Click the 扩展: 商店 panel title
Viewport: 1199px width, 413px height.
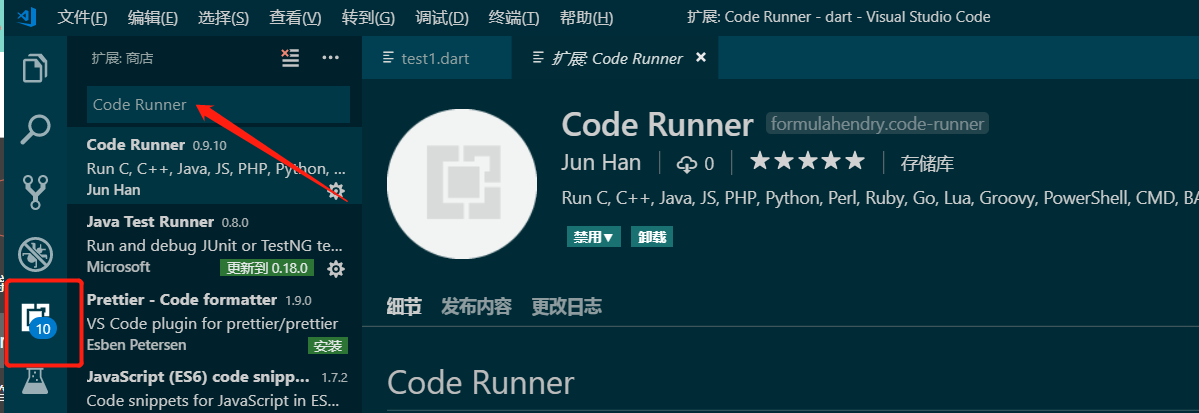(x=122, y=58)
